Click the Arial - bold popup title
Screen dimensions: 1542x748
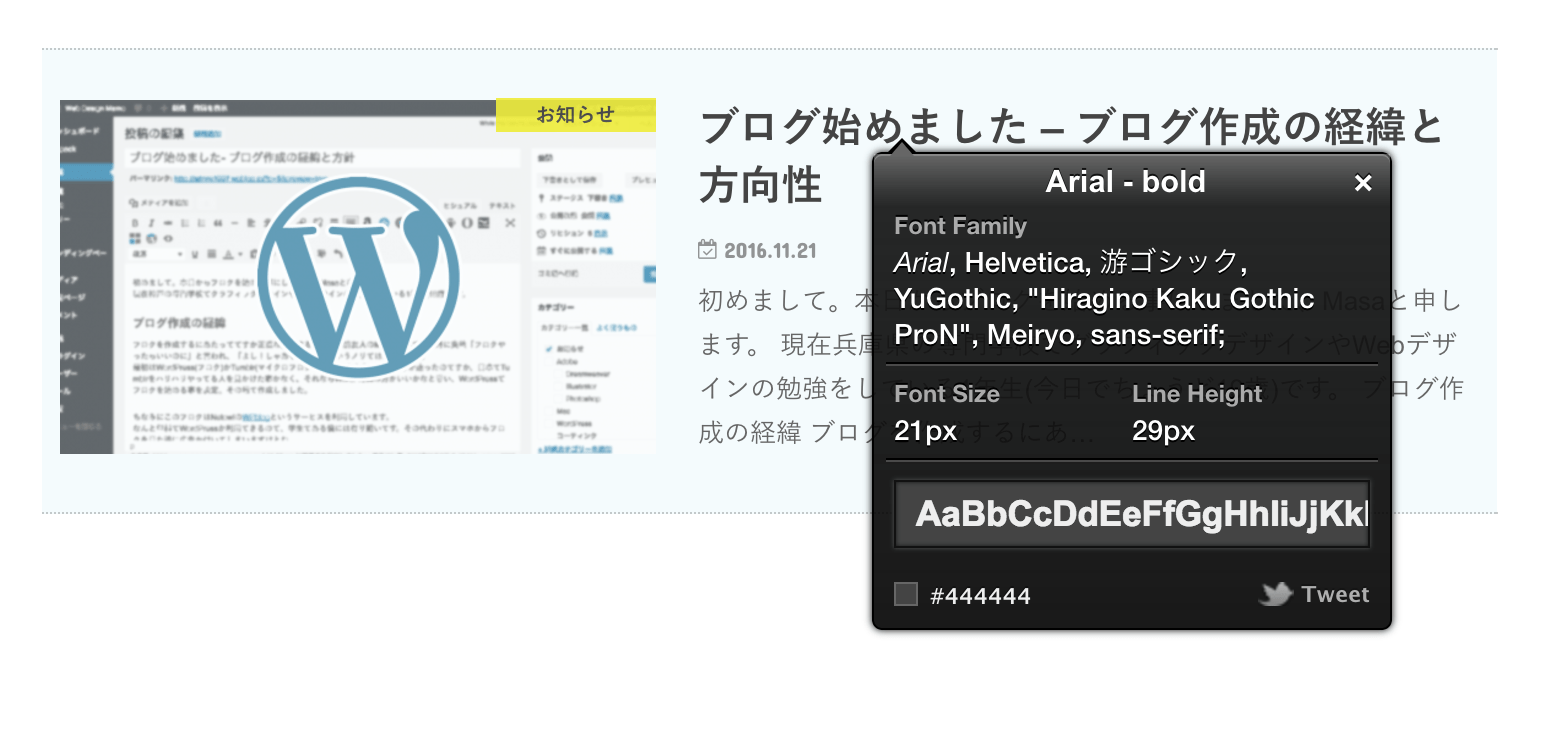point(1125,182)
